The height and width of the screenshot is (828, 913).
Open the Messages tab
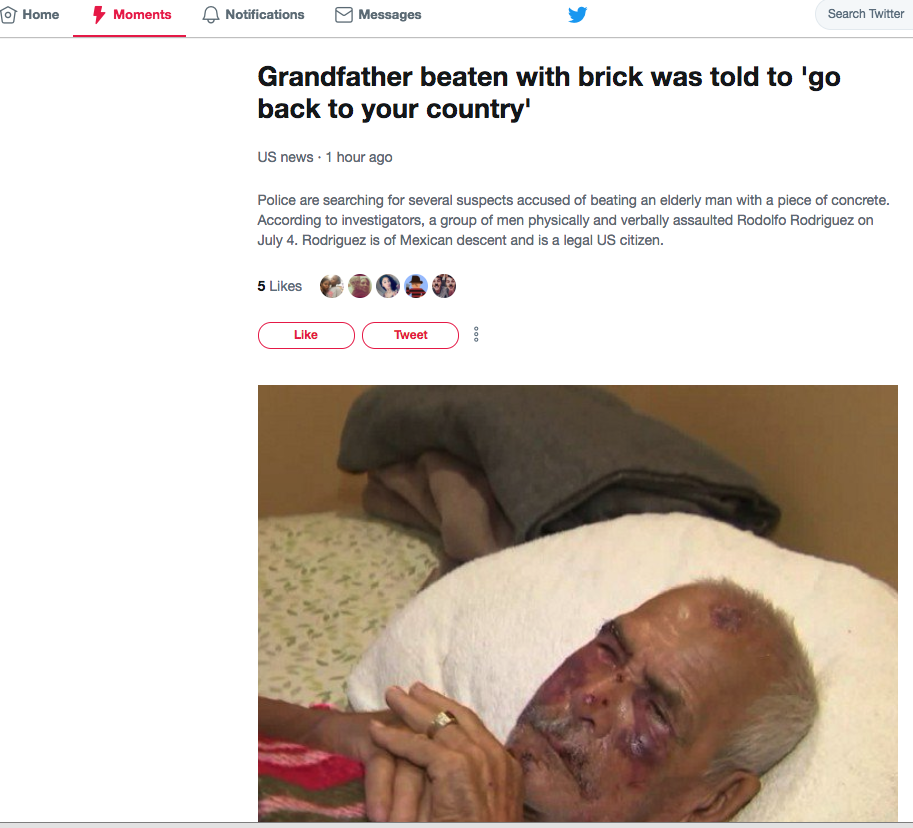pyautogui.click(x=378, y=15)
